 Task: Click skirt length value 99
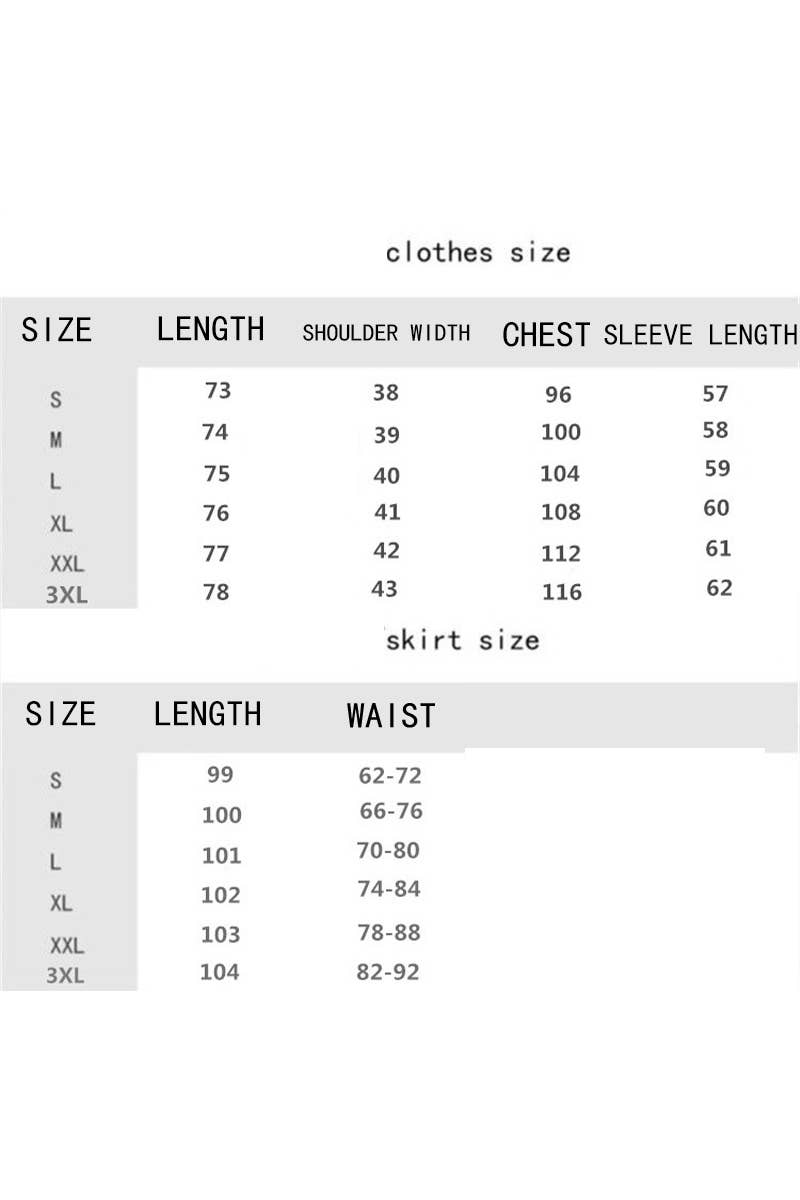[220, 774]
